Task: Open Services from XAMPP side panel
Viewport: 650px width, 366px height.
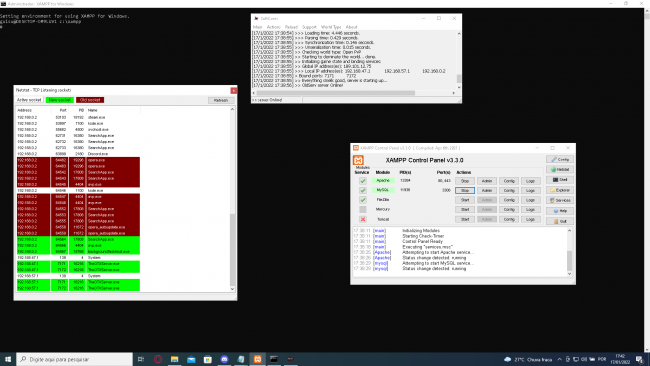Action: 560,201
